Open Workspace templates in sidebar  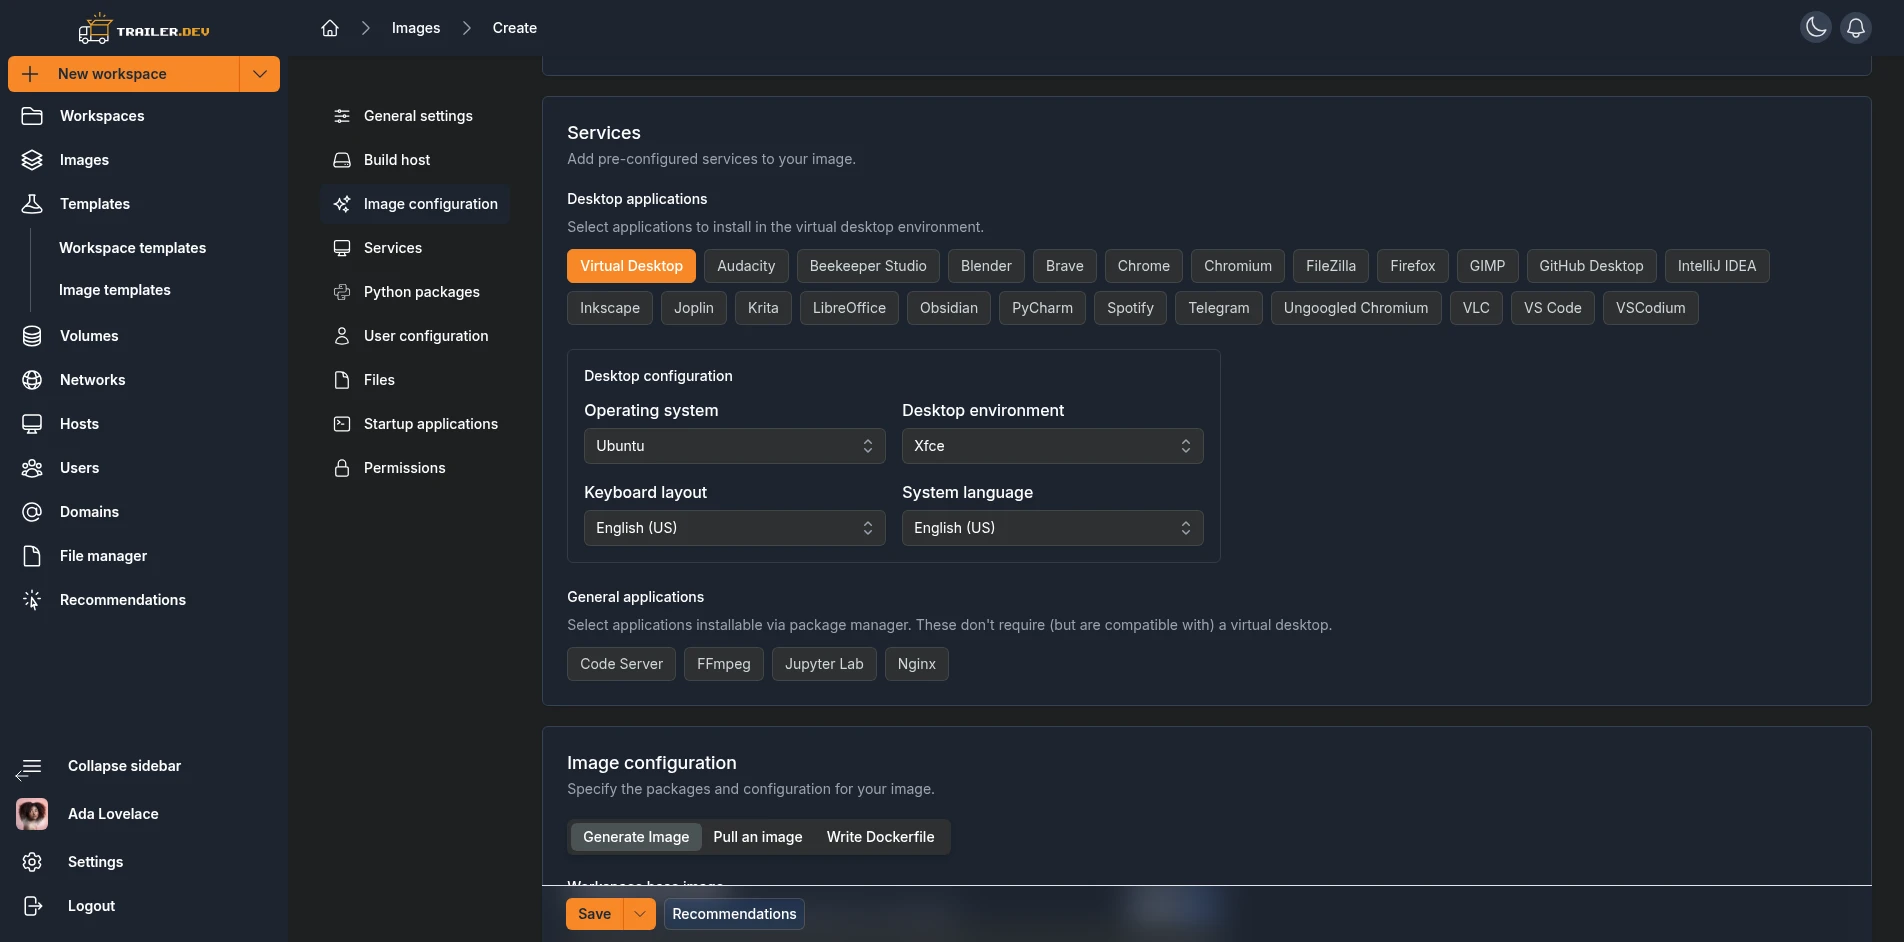[133, 248]
